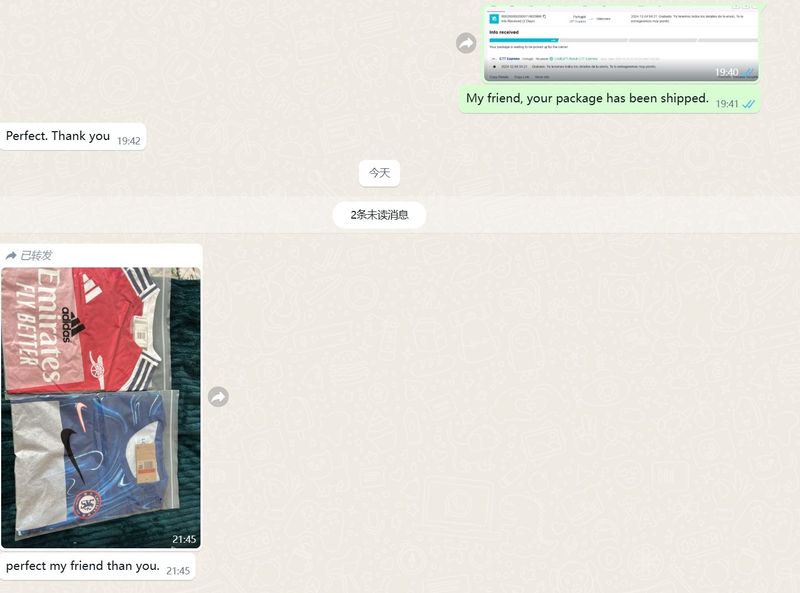This screenshot has height=593, width=800.
Task: Click the 2条未读消息 unread messages chip
Action: (379, 215)
